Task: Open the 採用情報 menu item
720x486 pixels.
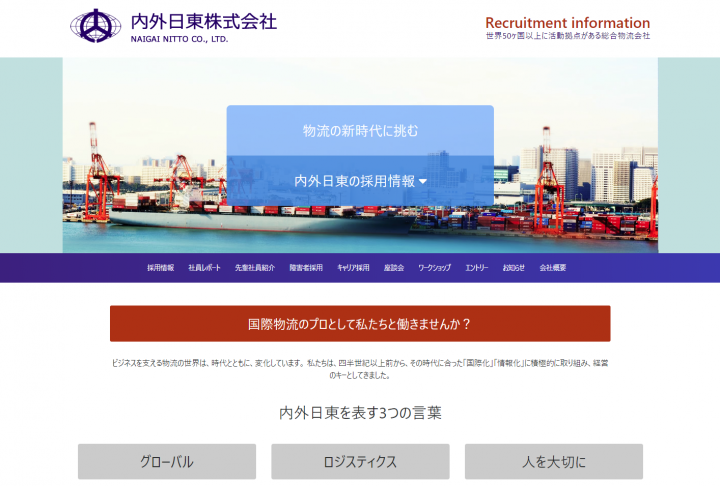Action: 160,268
